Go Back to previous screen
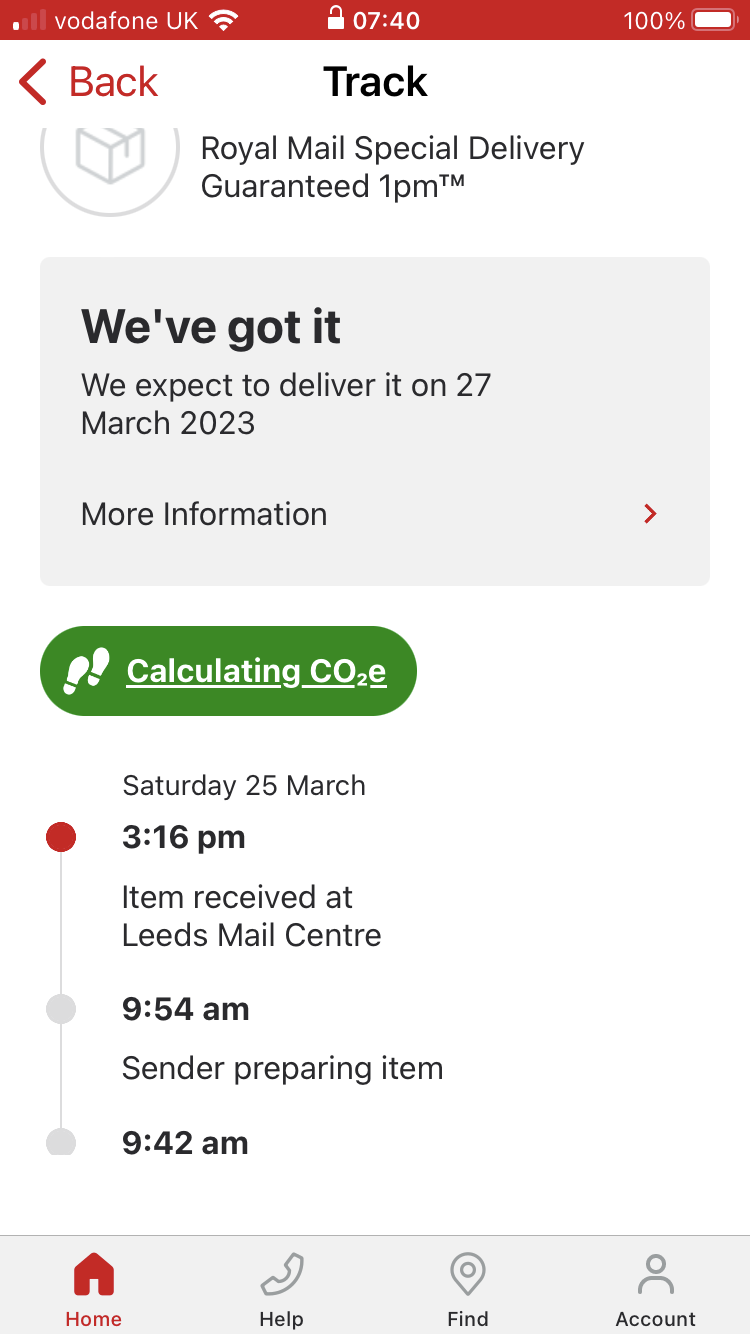 (x=89, y=82)
